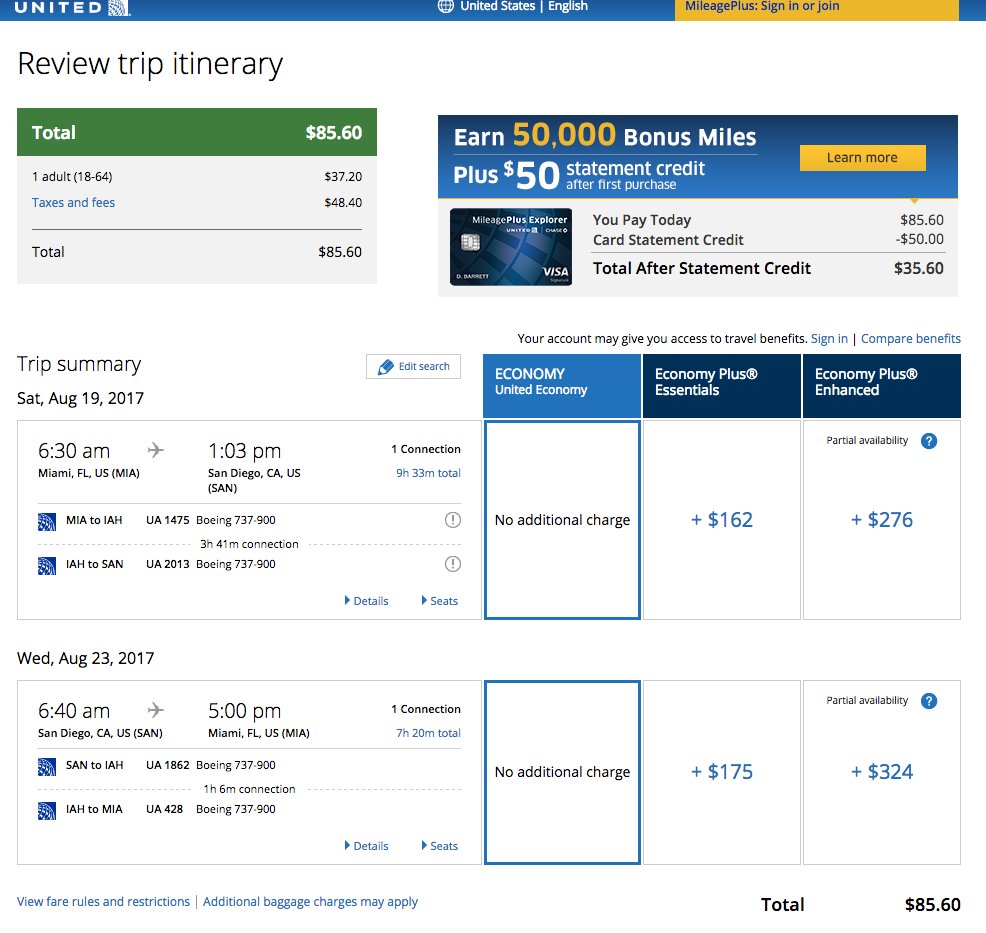Click the United logo icon beside IAH to SAN

tap(47, 566)
